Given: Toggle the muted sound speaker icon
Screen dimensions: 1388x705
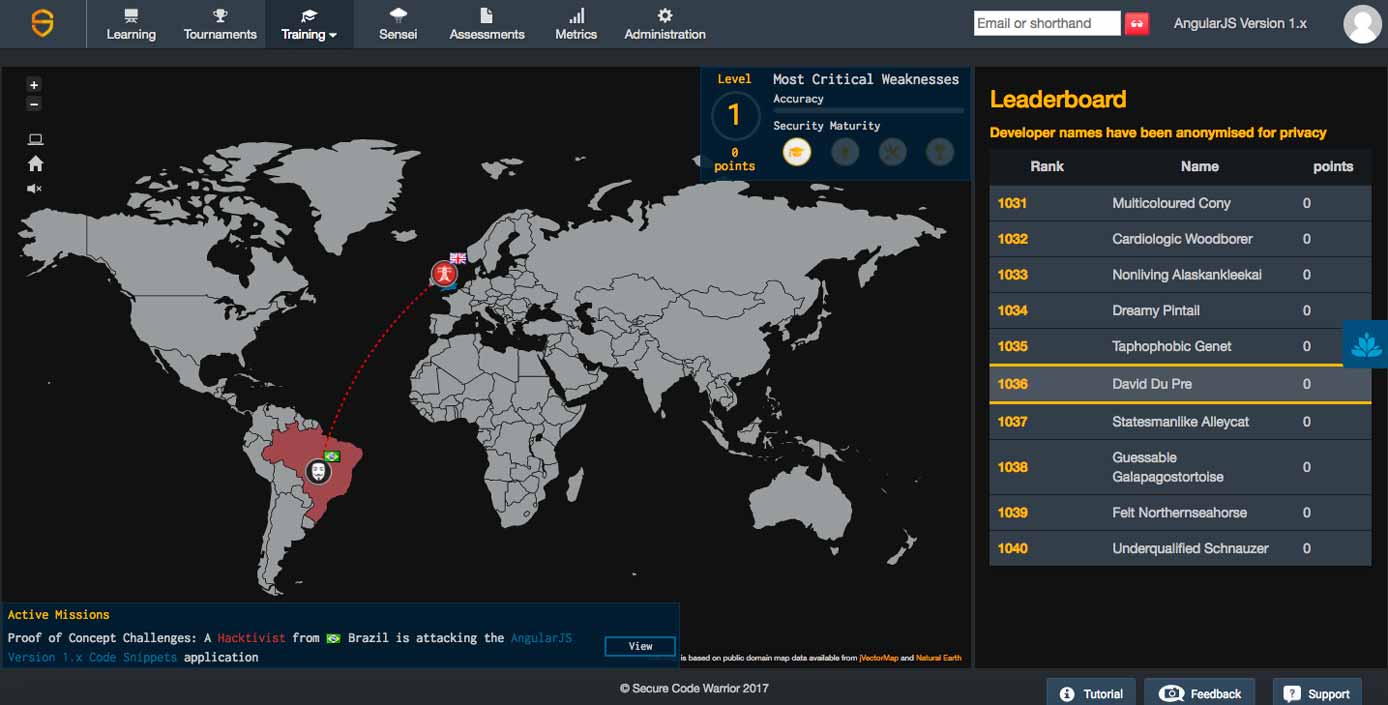Looking at the screenshot, I should click(34, 188).
